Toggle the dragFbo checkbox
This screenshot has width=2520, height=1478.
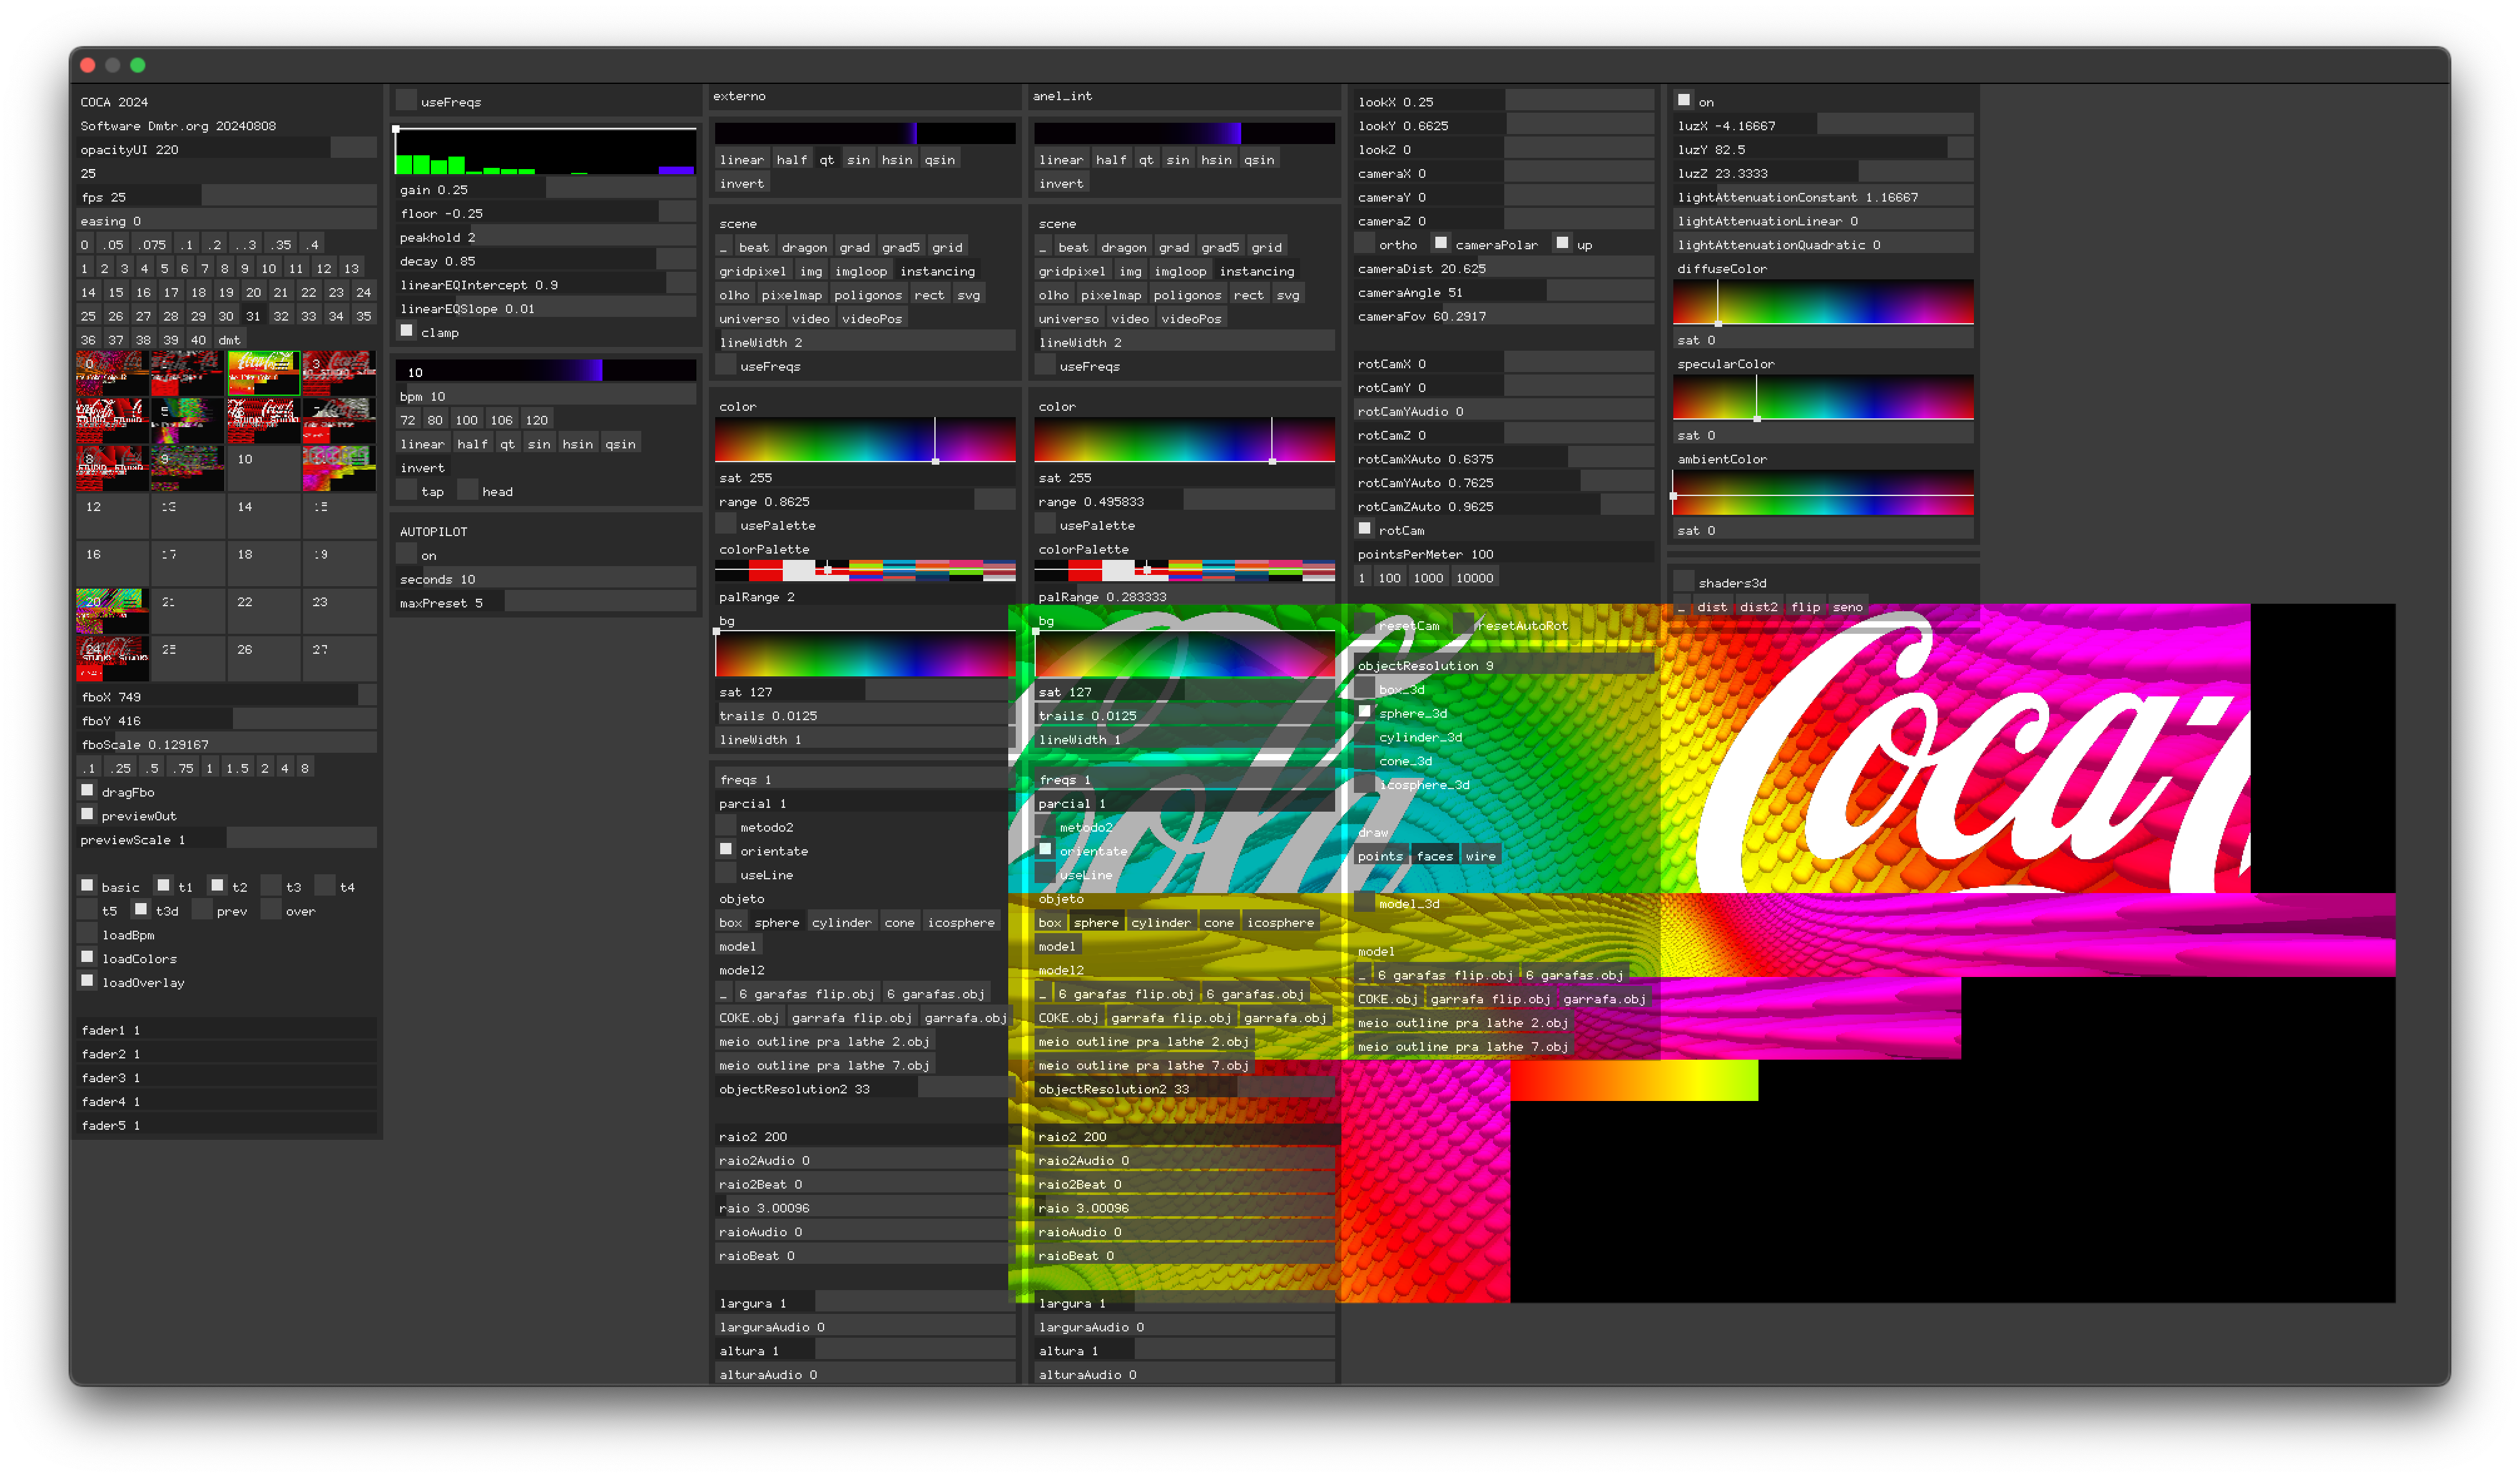pyautogui.click(x=88, y=791)
